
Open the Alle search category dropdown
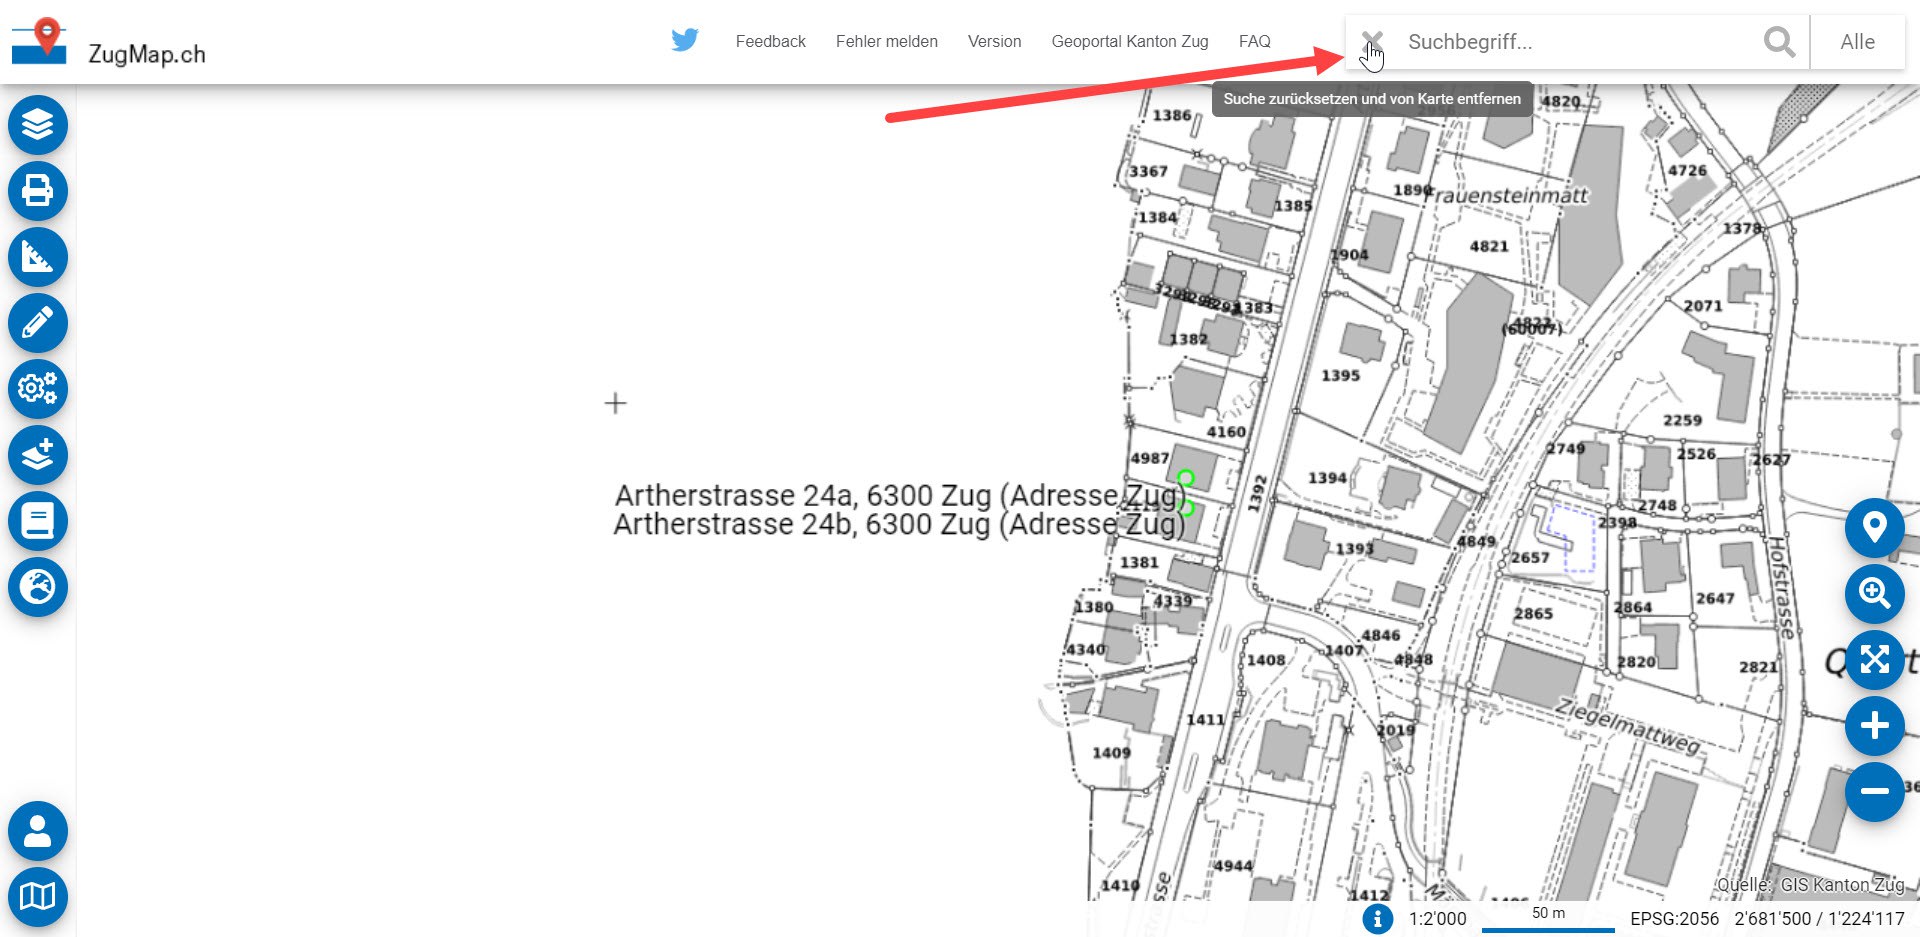(1857, 42)
